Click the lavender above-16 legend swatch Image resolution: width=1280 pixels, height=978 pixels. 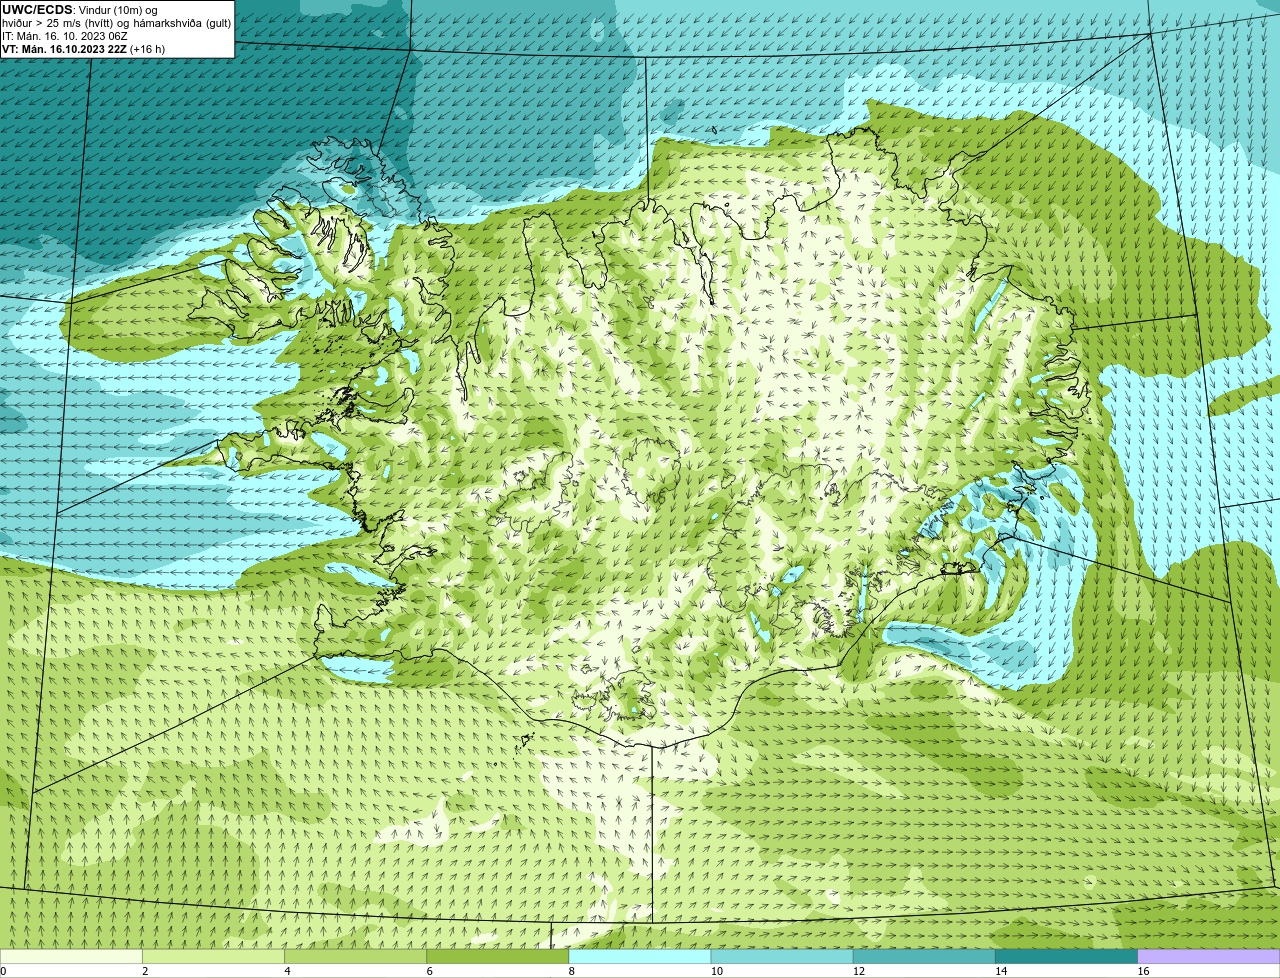(1209, 956)
